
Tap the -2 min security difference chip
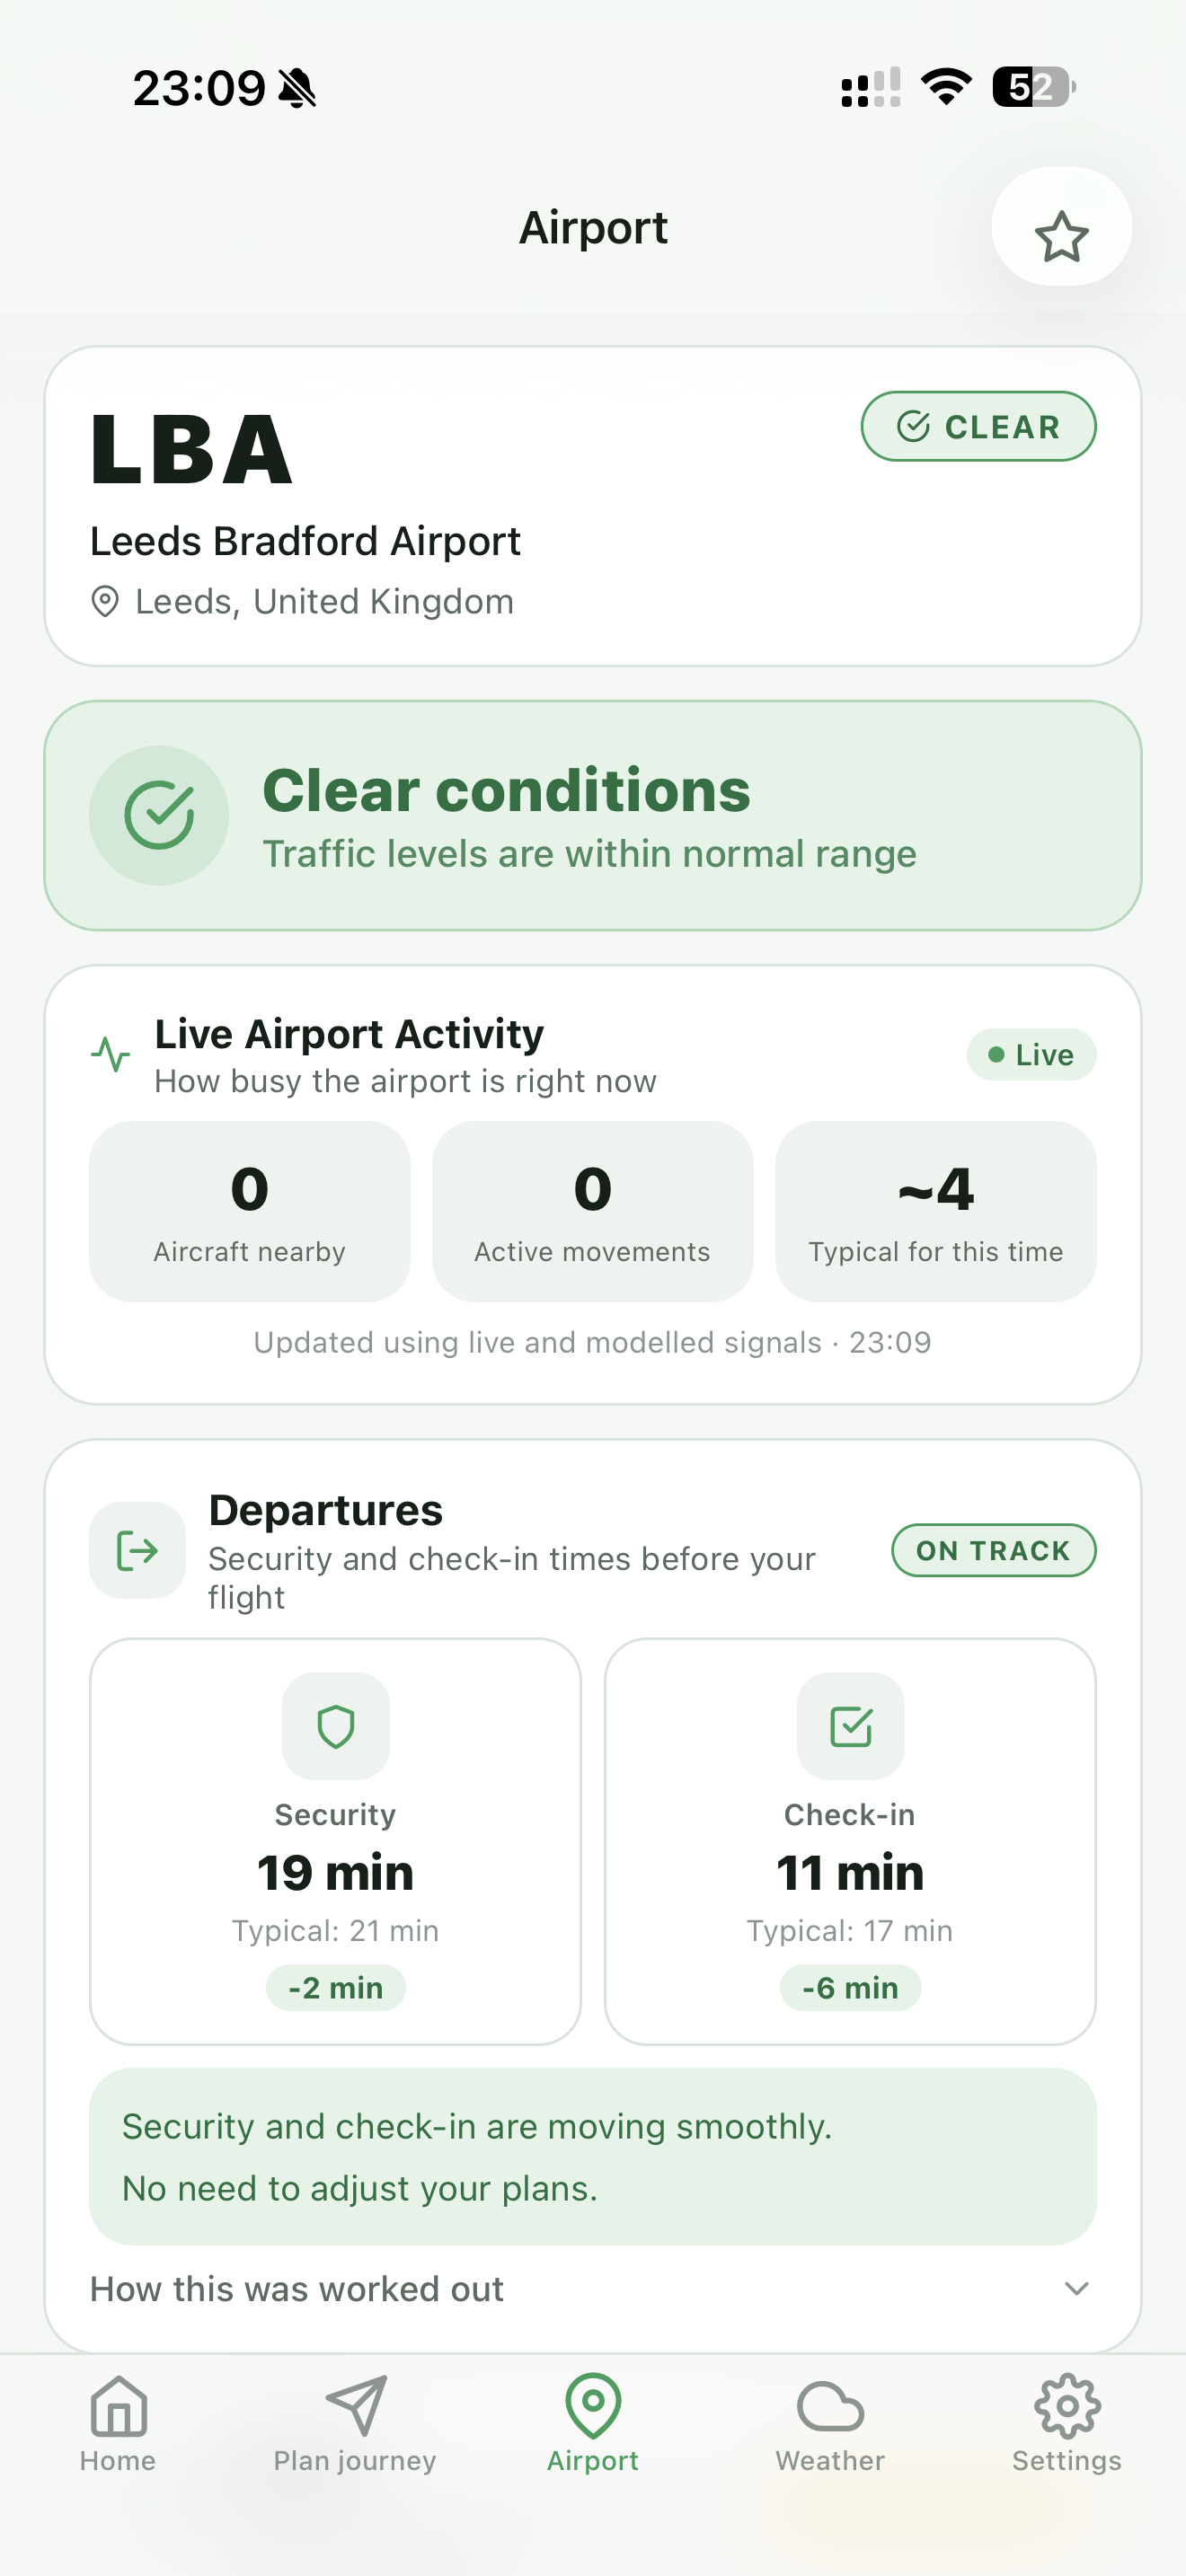click(x=336, y=1988)
